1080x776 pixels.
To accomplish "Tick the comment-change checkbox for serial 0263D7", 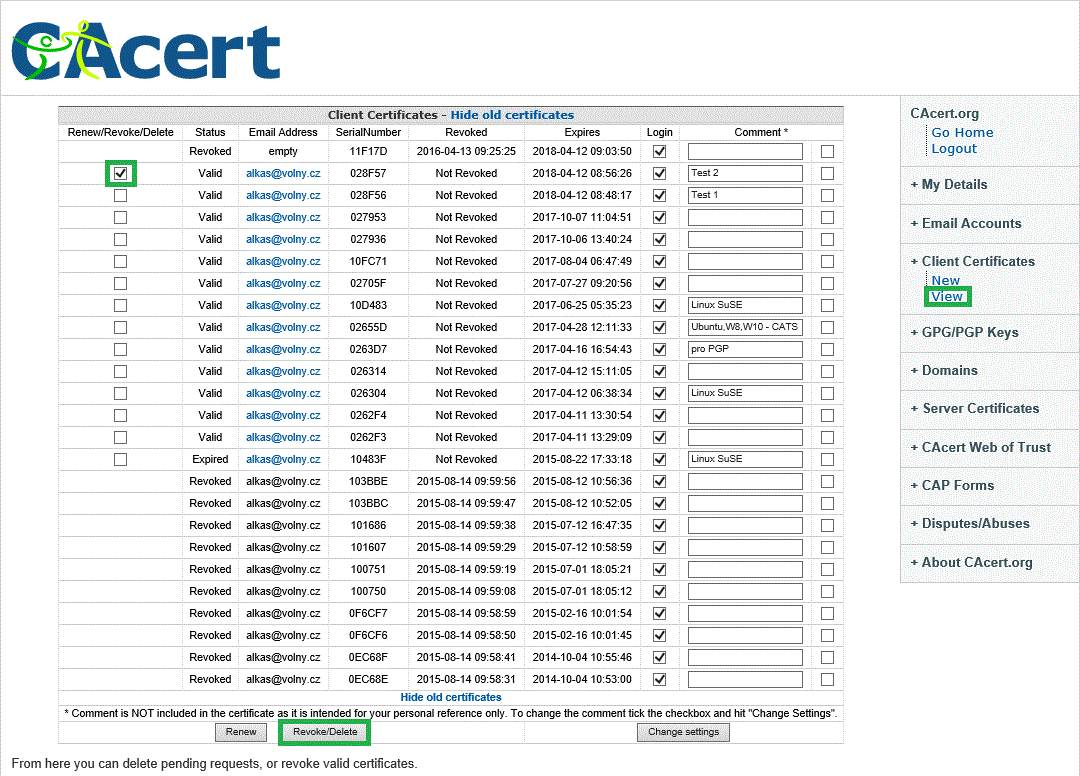I will (827, 349).
